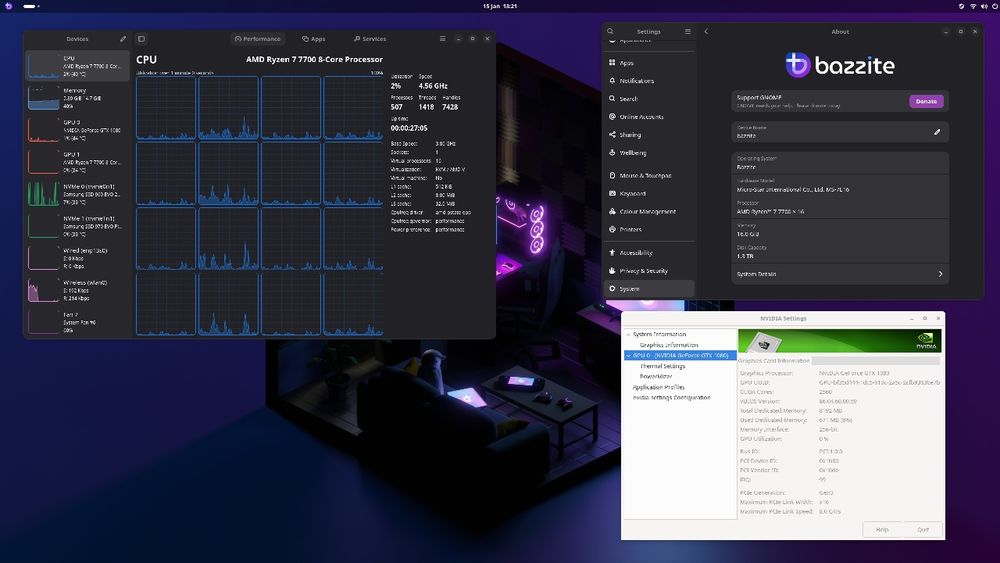Open Colour Management settings
Screen dimensions: 1000x563
pos(649,211)
